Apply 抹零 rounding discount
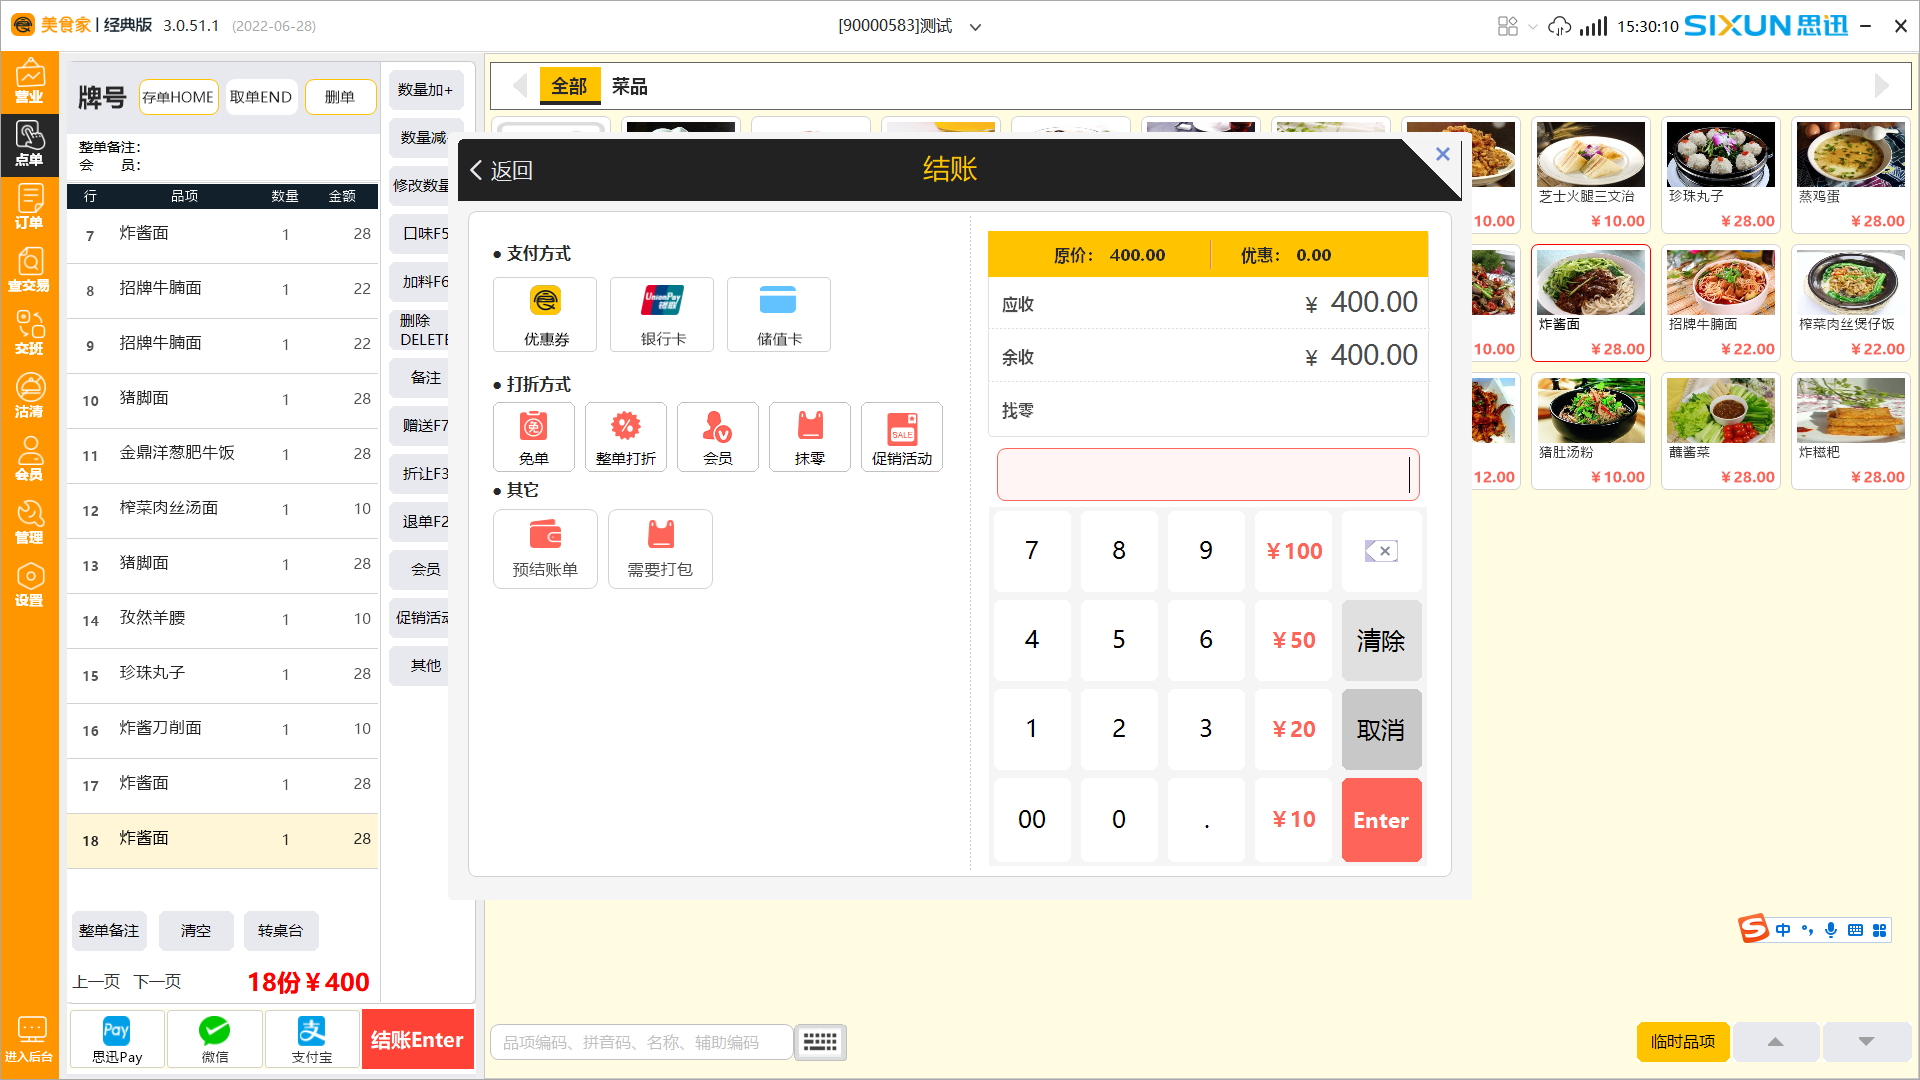The width and height of the screenshot is (1920, 1080). 809,437
